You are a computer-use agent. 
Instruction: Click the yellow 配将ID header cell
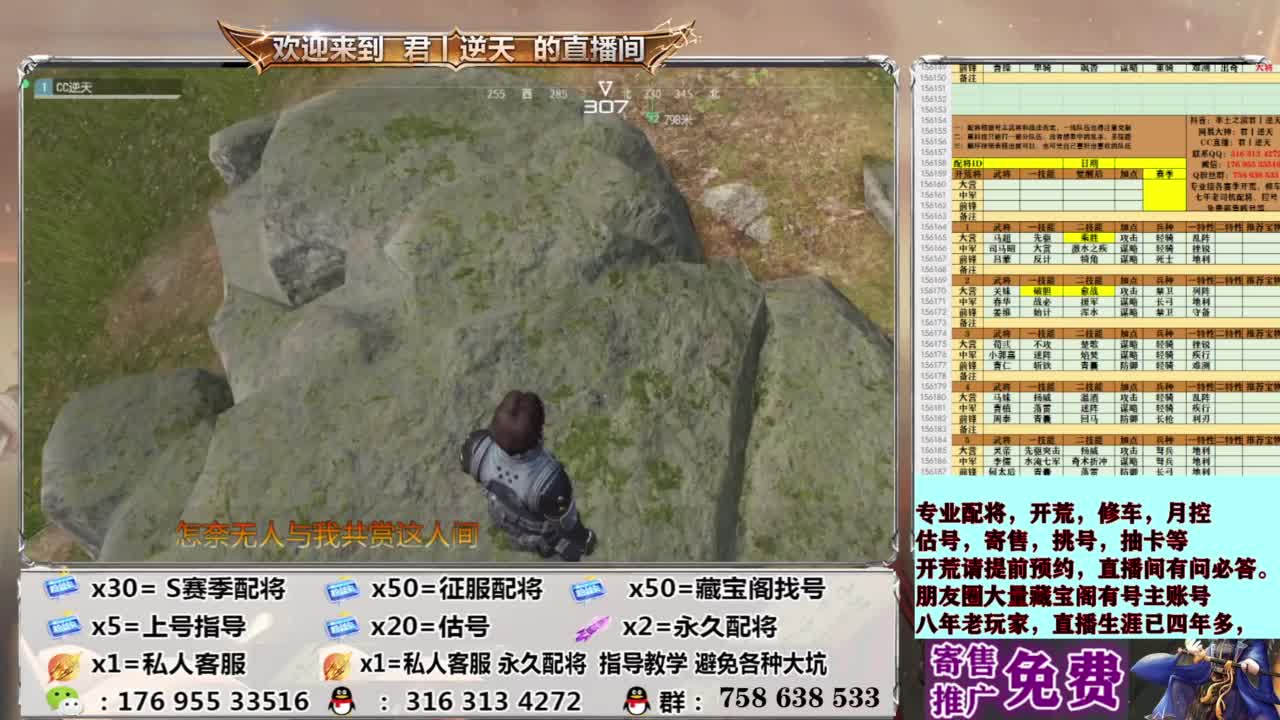click(x=968, y=163)
